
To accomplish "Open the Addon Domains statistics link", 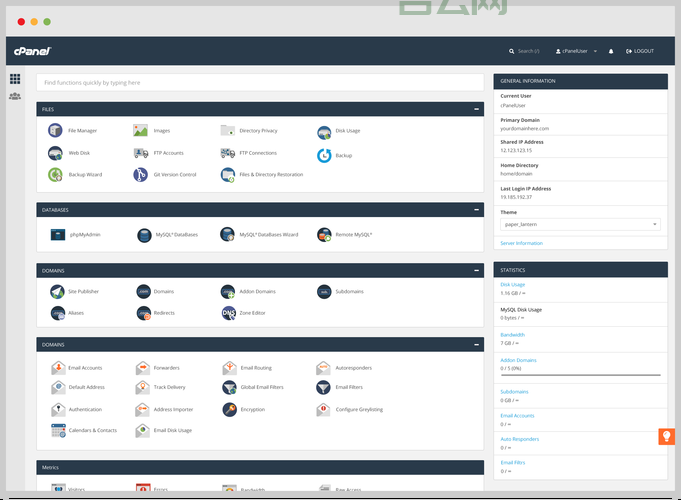I will click(x=518, y=360).
